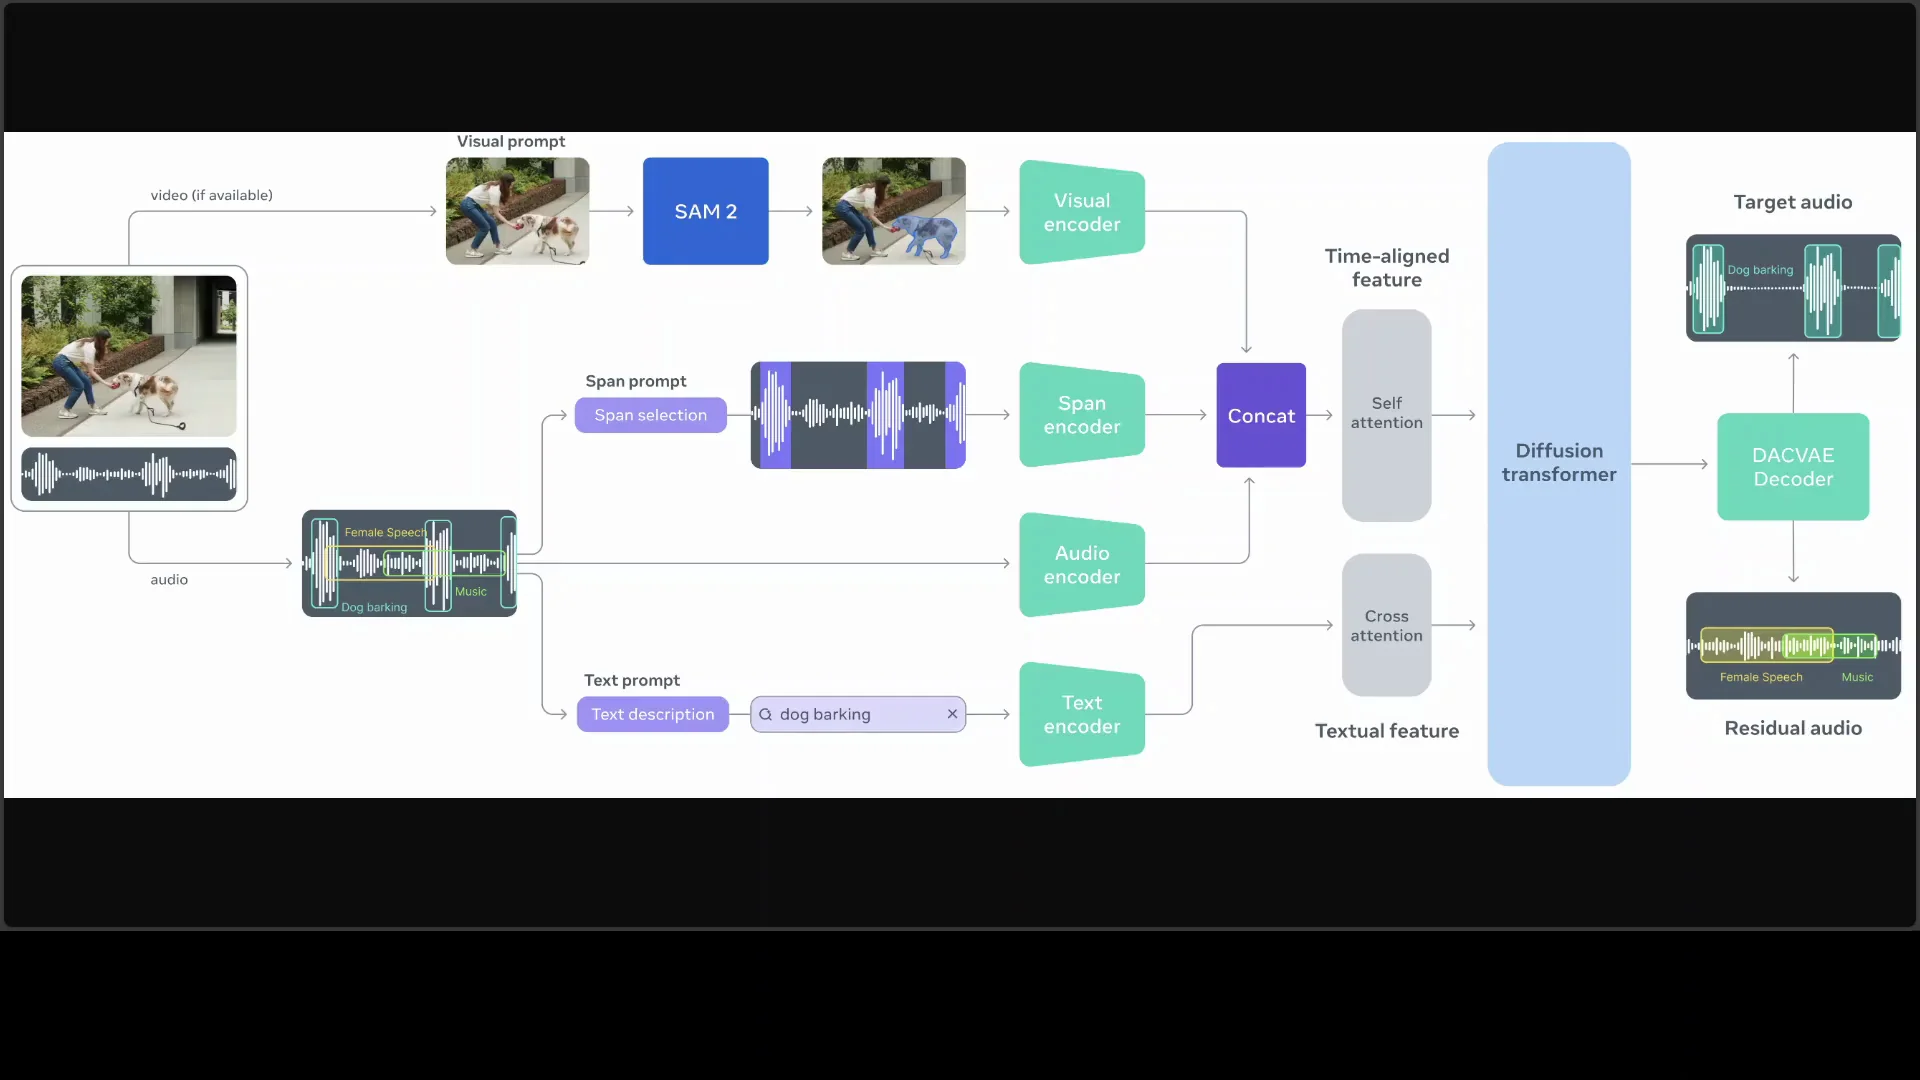Viewport: 1920px width, 1080px height.
Task: Toggle the Text description option
Action: coord(653,714)
